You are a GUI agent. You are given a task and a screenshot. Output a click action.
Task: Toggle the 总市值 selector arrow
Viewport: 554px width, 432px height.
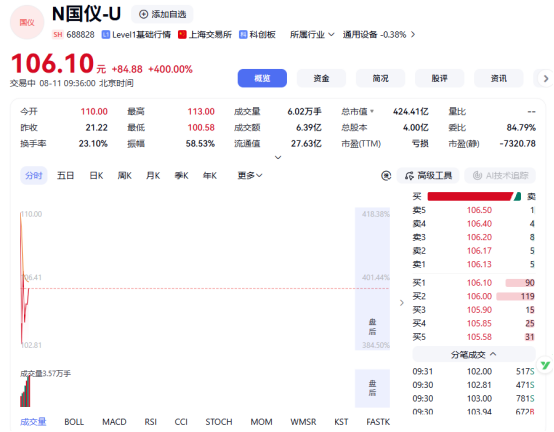coord(372,112)
